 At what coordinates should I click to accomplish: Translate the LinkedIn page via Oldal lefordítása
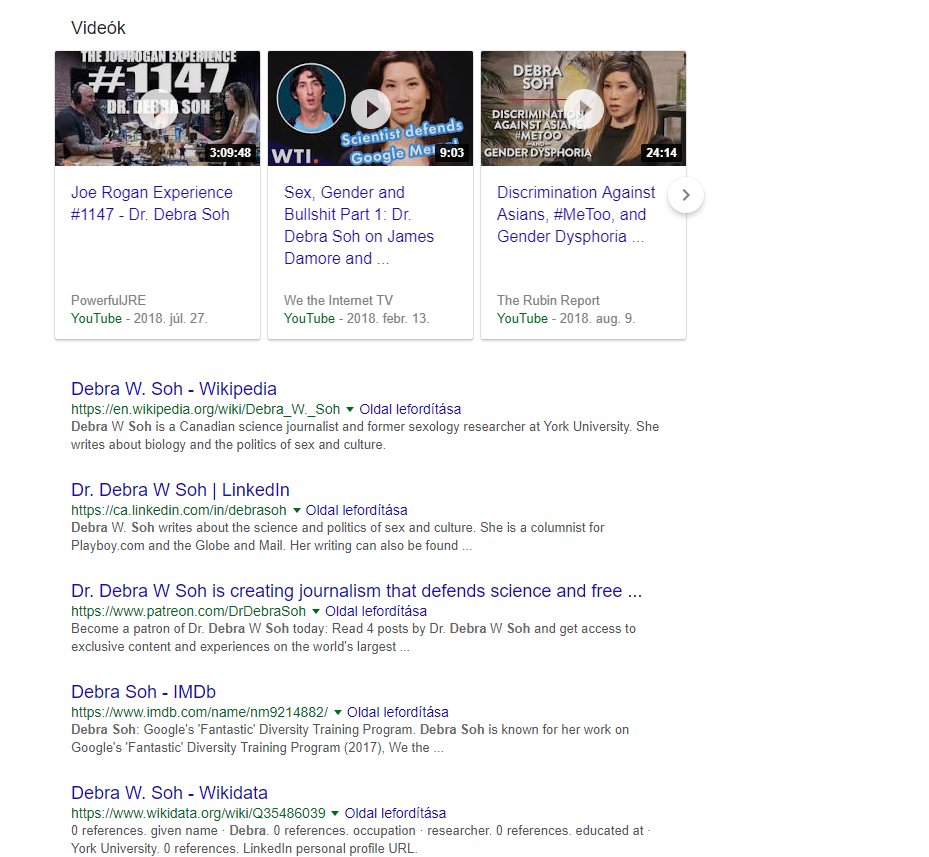click(357, 510)
